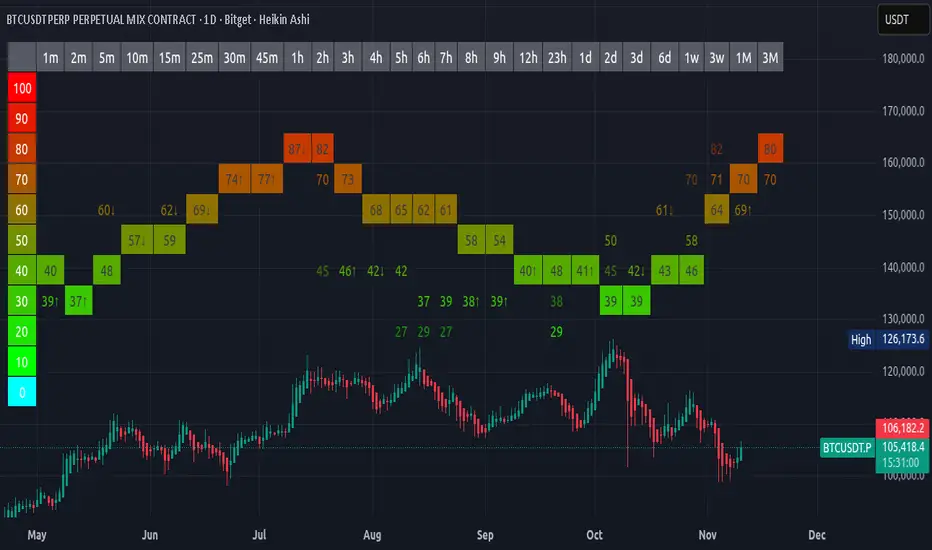Select the 1m timeframe header cell
This screenshot has height=550, width=932.
pyautogui.click(x=51, y=58)
